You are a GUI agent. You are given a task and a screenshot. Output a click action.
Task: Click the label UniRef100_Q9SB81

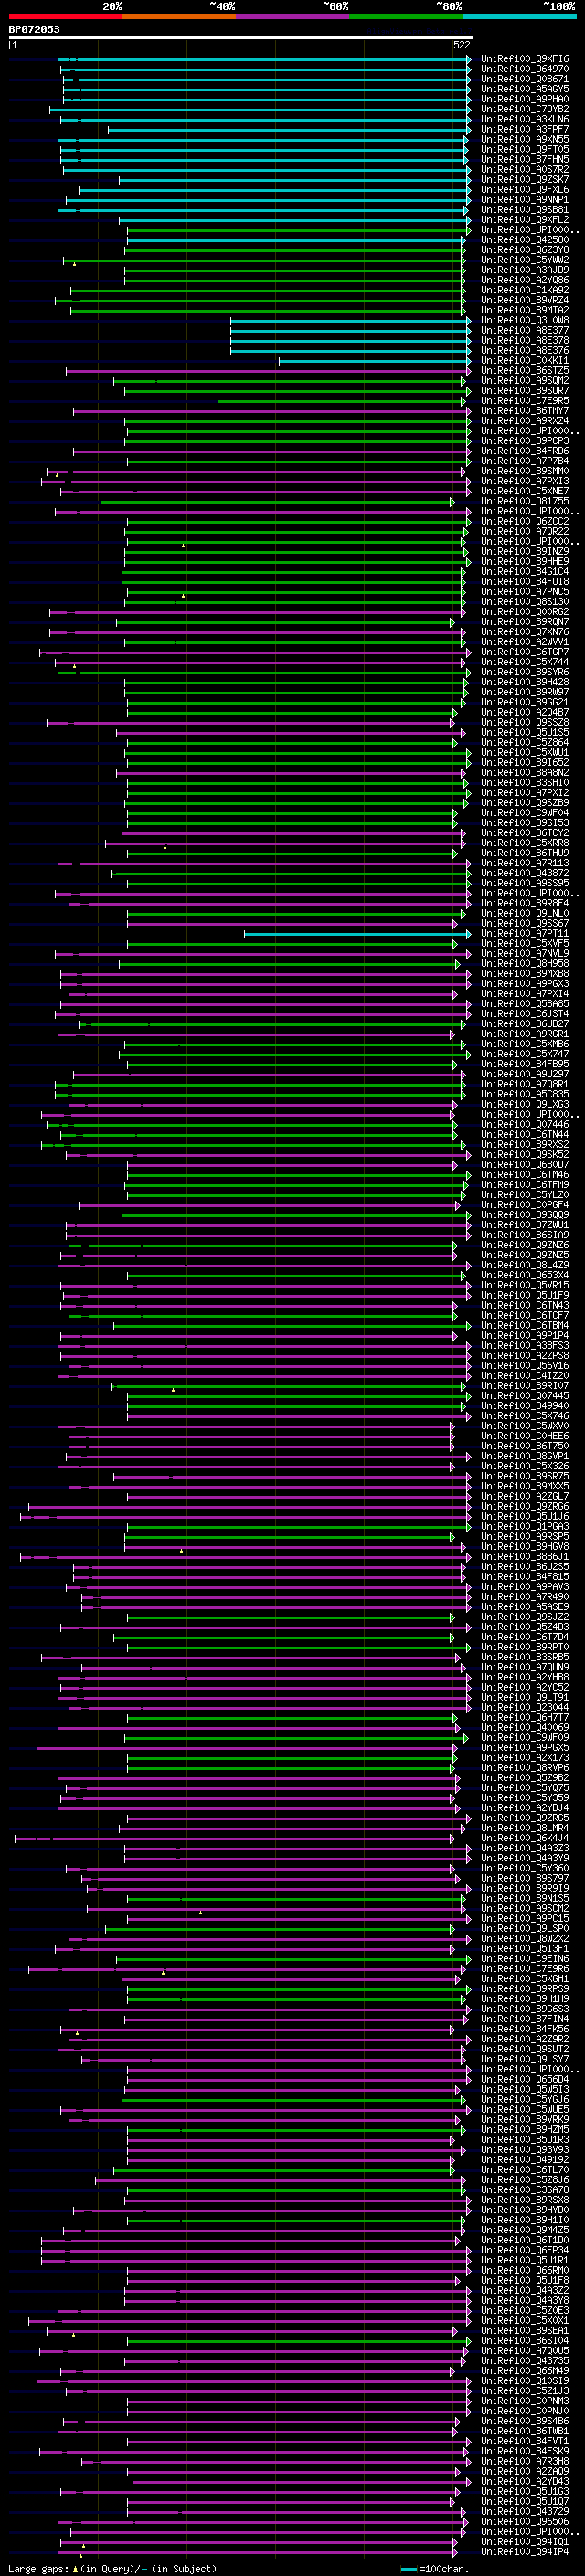click(525, 210)
